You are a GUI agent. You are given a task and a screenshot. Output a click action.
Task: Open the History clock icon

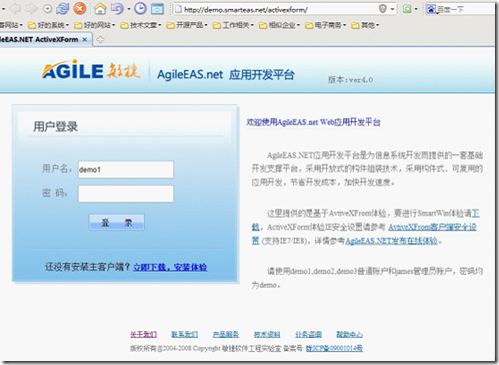[x=140, y=9]
